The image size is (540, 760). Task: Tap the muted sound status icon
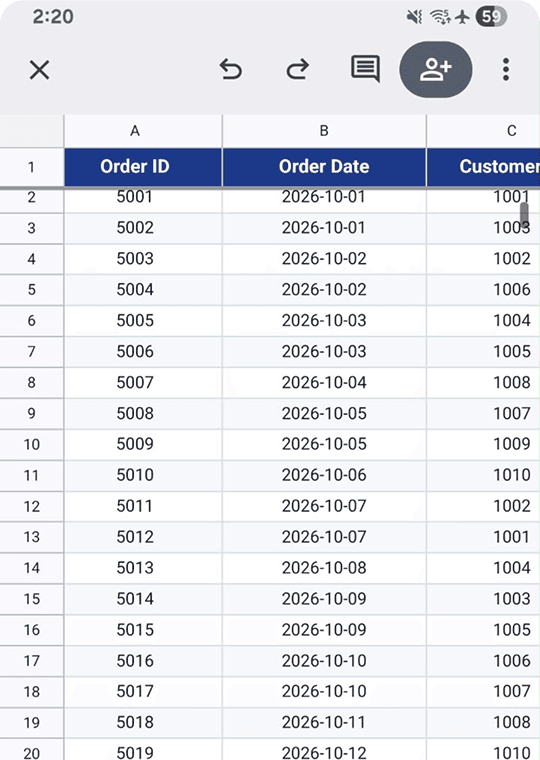pyautogui.click(x=414, y=17)
